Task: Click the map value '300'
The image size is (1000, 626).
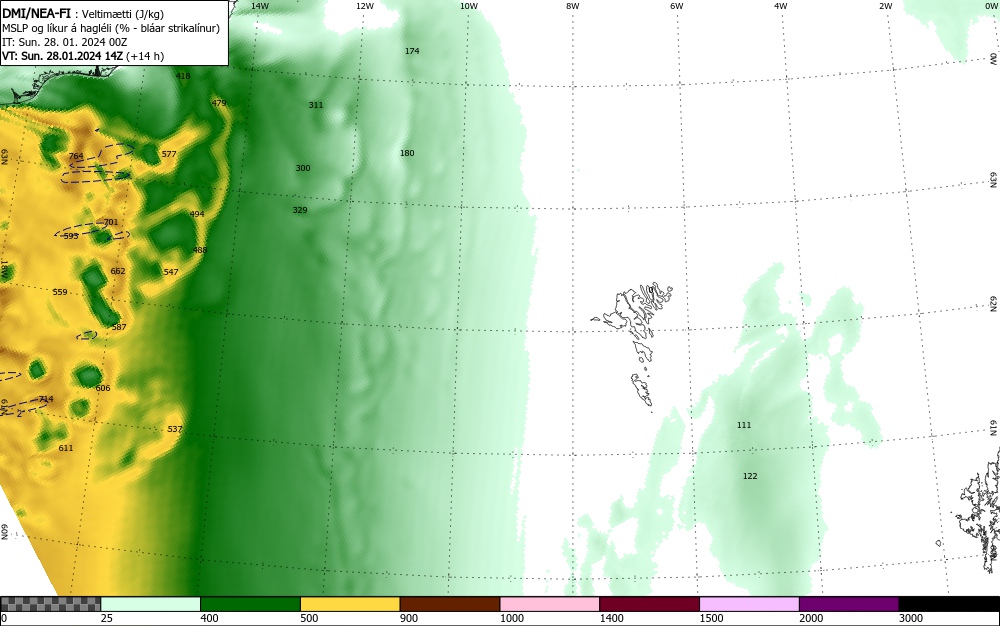Action: coord(303,168)
